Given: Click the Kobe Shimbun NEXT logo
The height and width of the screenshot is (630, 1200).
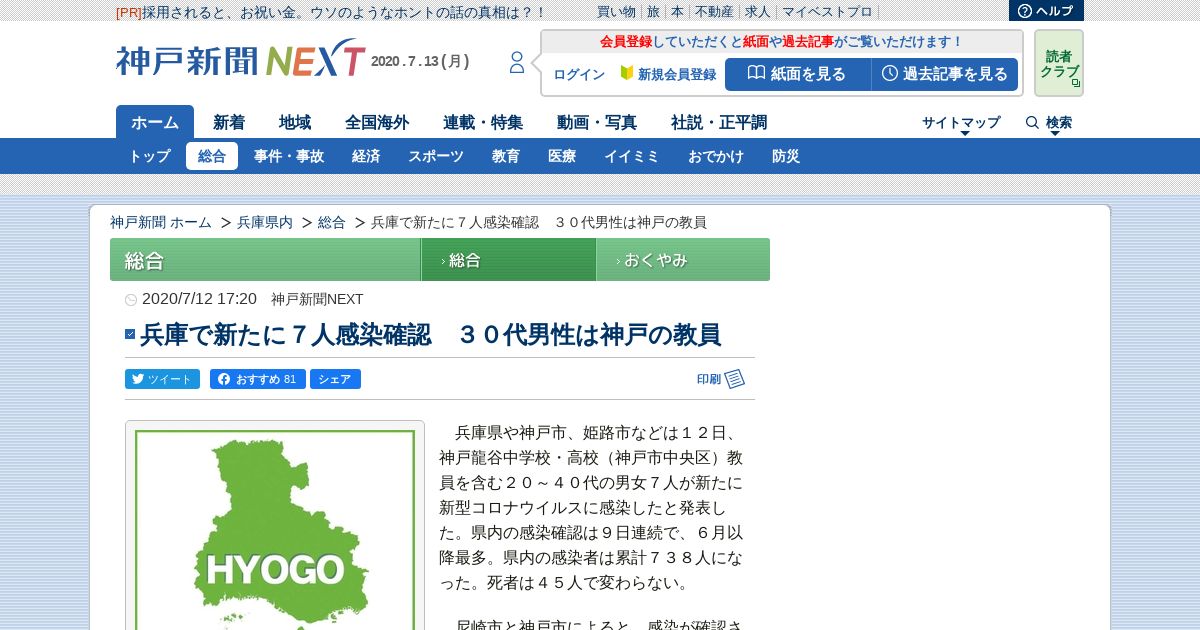Looking at the screenshot, I should click(x=241, y=60).
